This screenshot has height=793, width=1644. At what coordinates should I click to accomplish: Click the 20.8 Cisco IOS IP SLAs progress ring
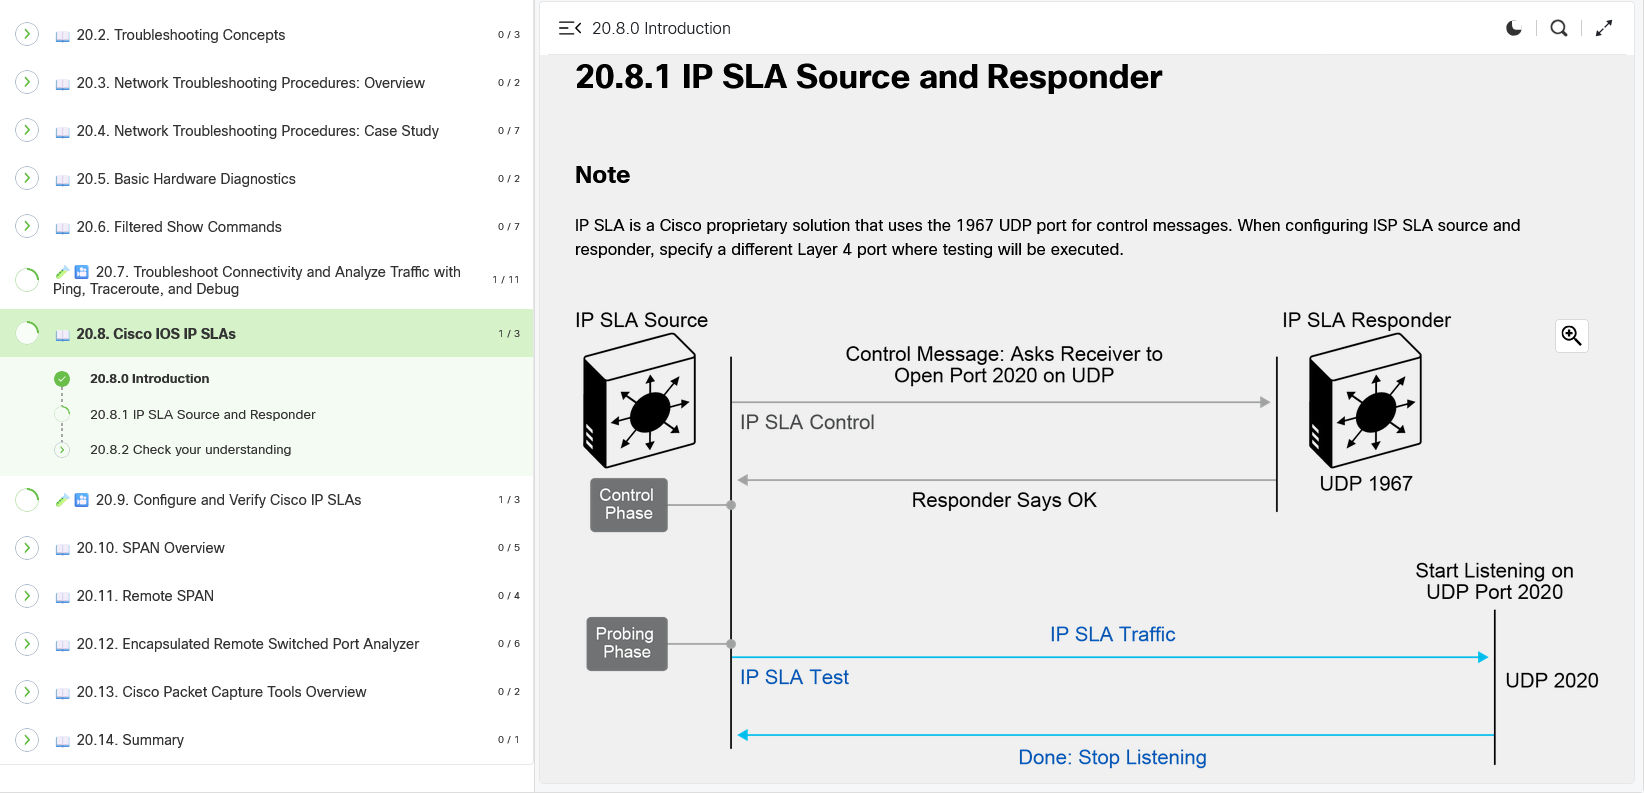coord(27,333)
